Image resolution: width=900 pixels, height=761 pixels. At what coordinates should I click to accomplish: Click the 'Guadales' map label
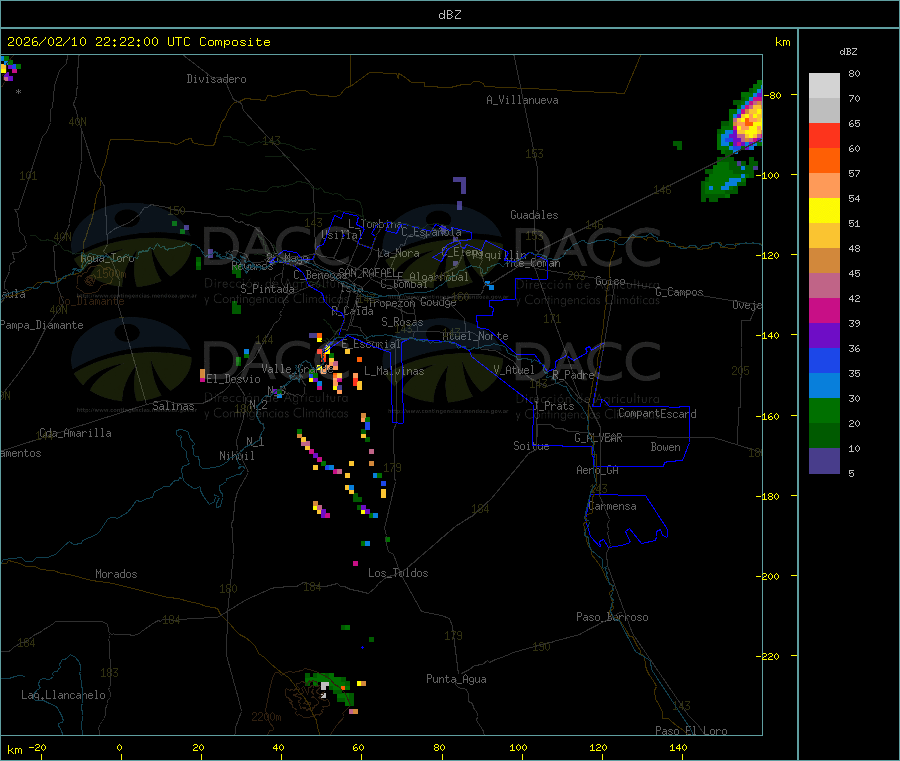(534, 215)
